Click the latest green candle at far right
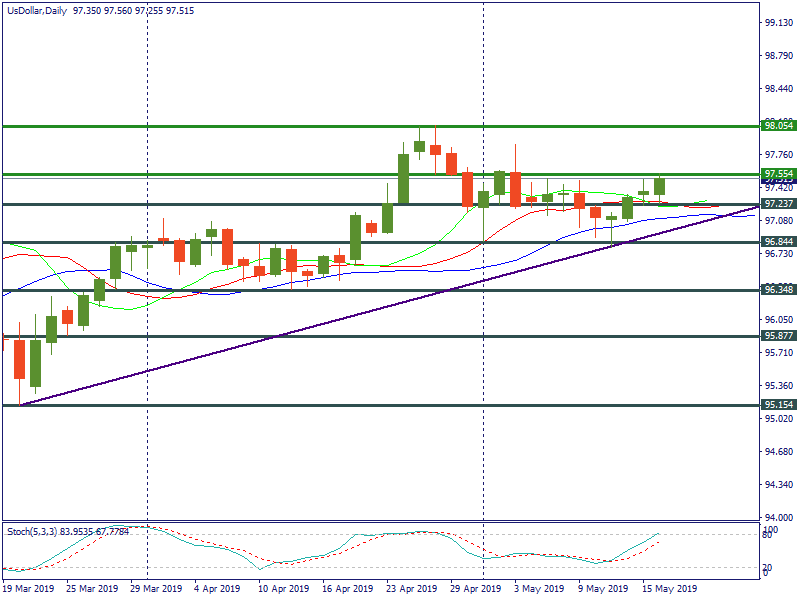 (659, 186)
